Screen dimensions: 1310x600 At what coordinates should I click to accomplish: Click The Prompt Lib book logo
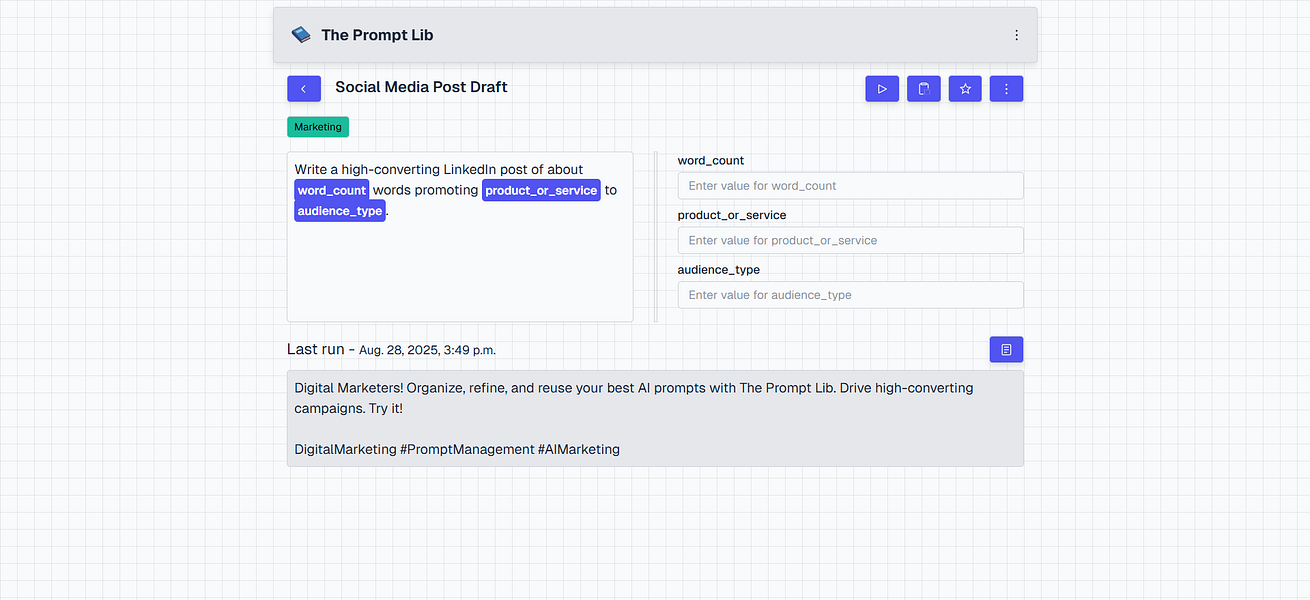299,33
